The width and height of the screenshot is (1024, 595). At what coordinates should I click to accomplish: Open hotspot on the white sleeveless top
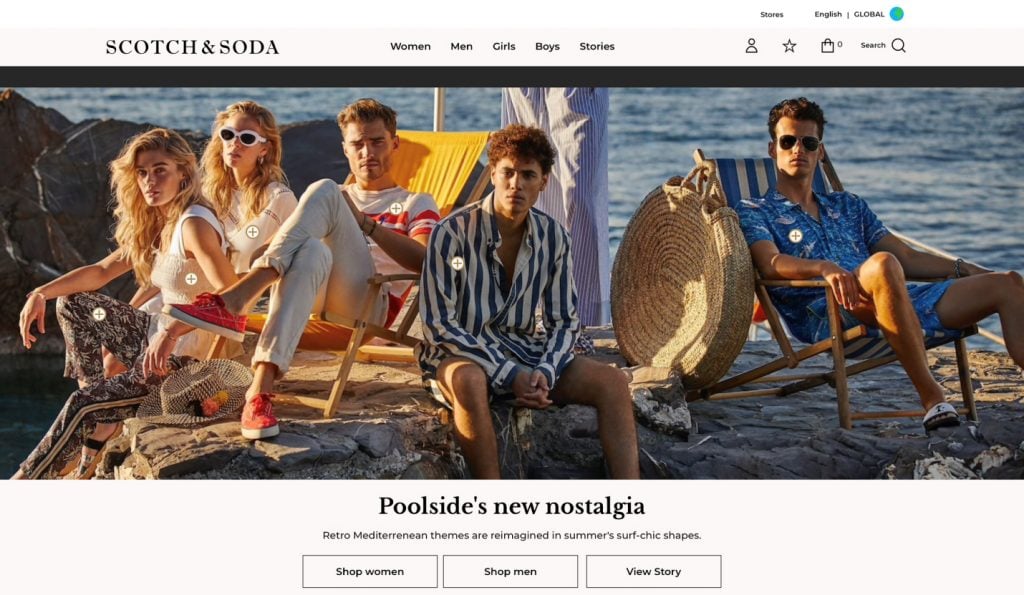[x=191, y=279]
